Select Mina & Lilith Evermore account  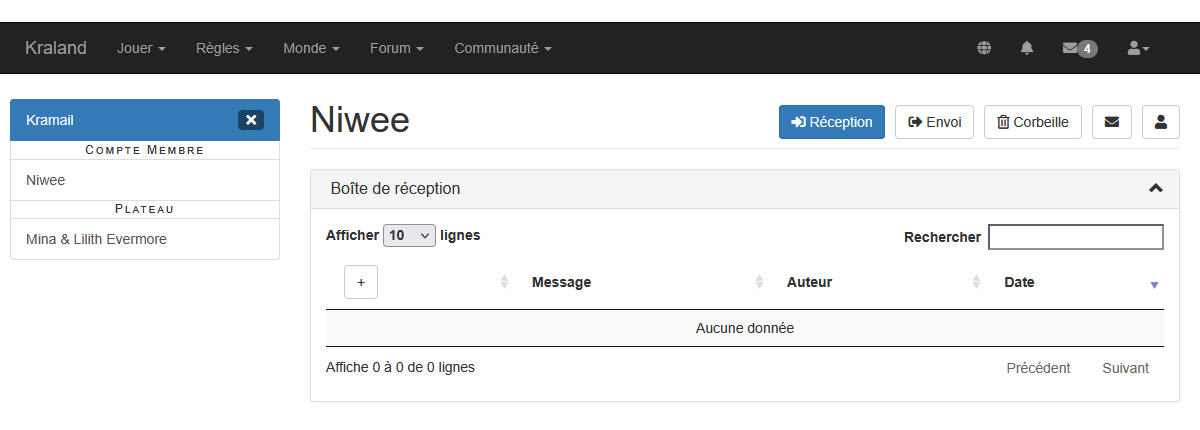[96, 239]
